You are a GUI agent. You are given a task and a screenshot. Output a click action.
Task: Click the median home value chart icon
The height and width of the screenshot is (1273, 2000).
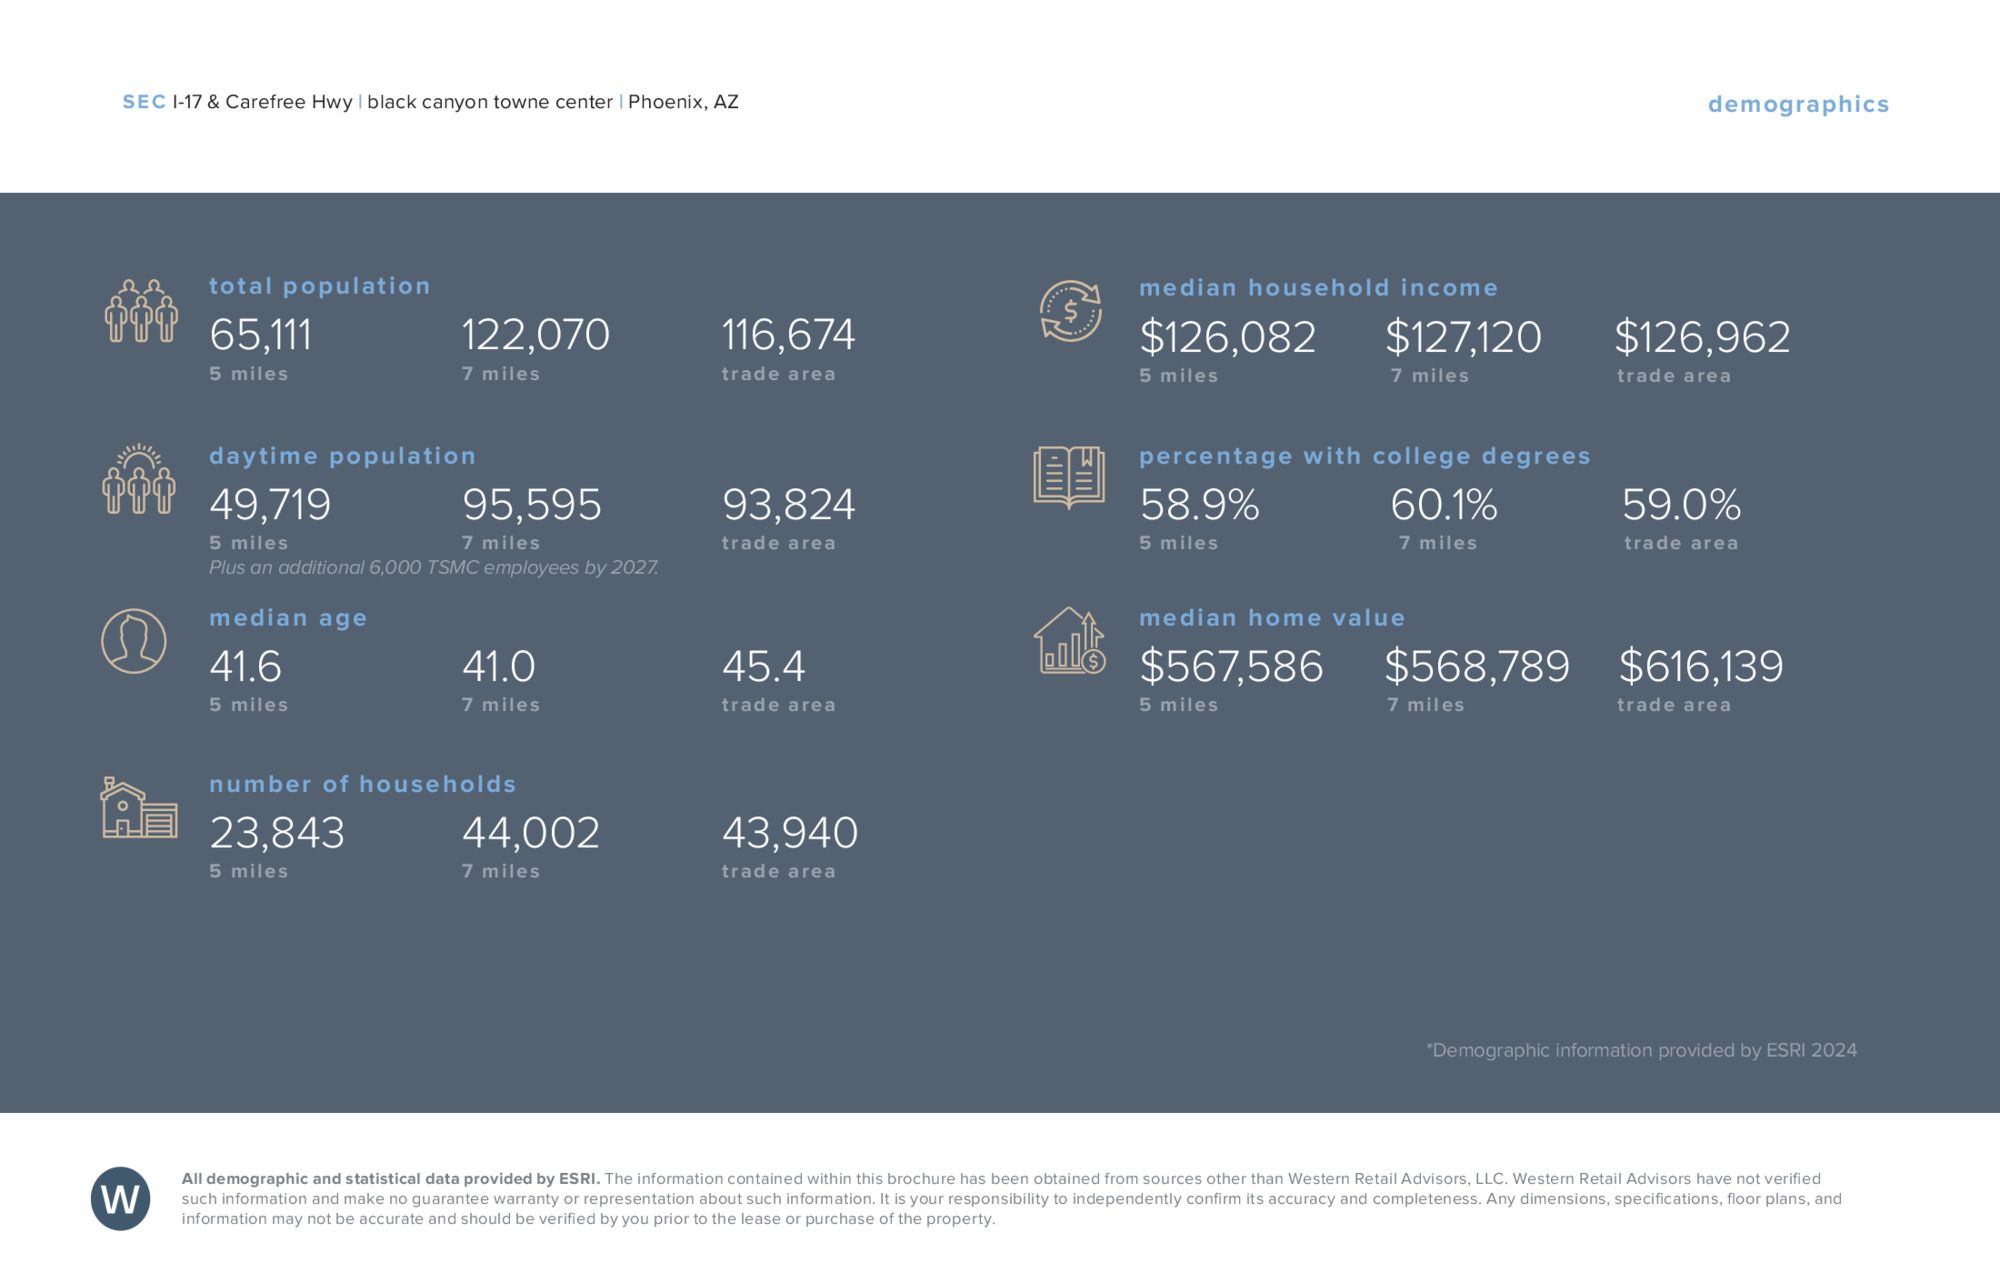point(1069,641)
